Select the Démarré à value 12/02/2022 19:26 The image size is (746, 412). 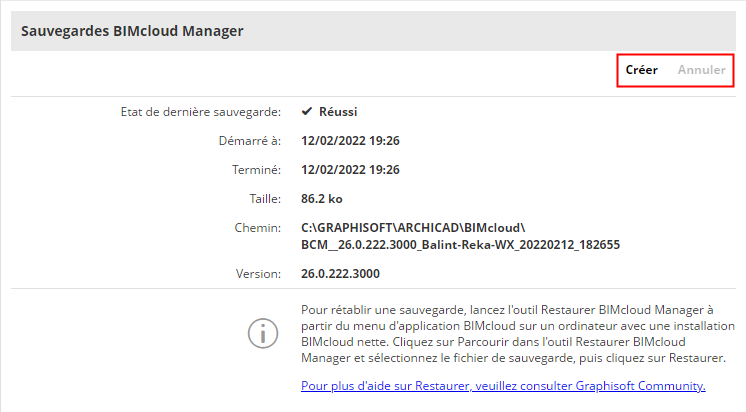pyautogui.click(x=350, y=141)
